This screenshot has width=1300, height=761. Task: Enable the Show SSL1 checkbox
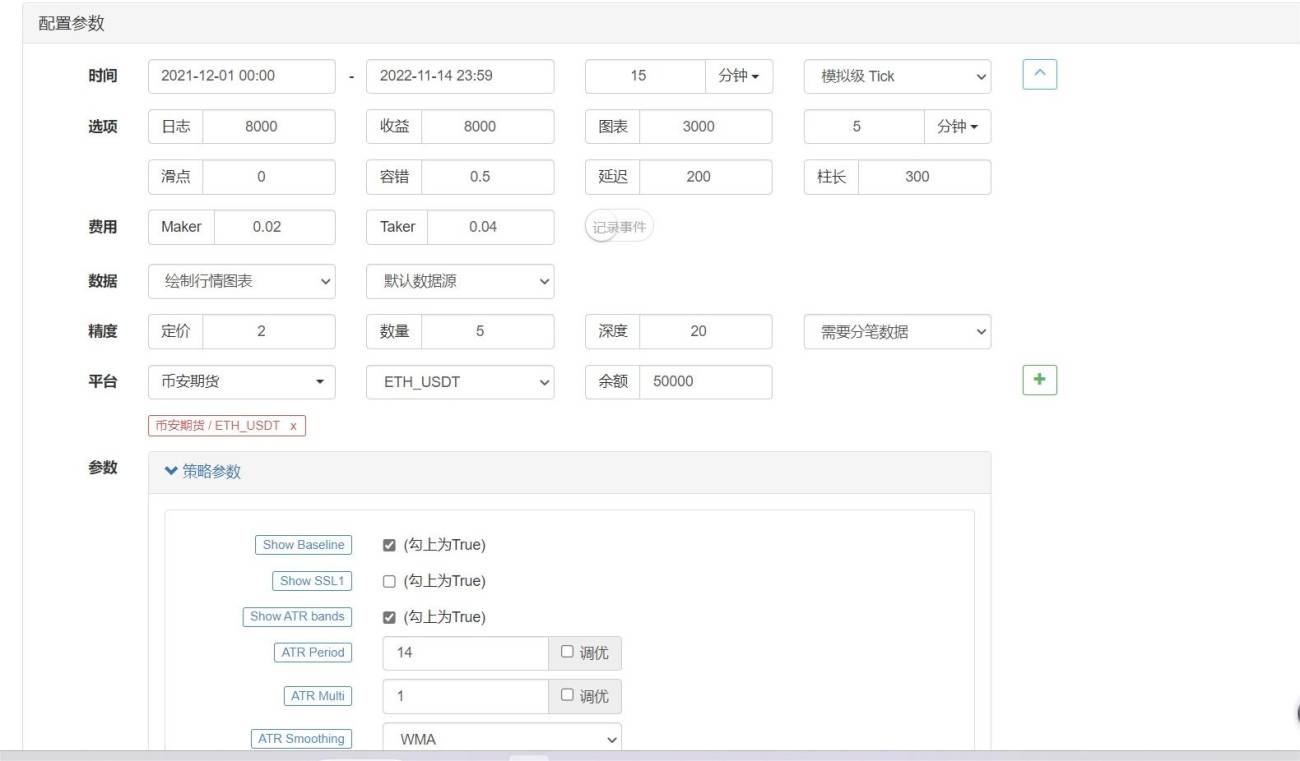point(389,581)
